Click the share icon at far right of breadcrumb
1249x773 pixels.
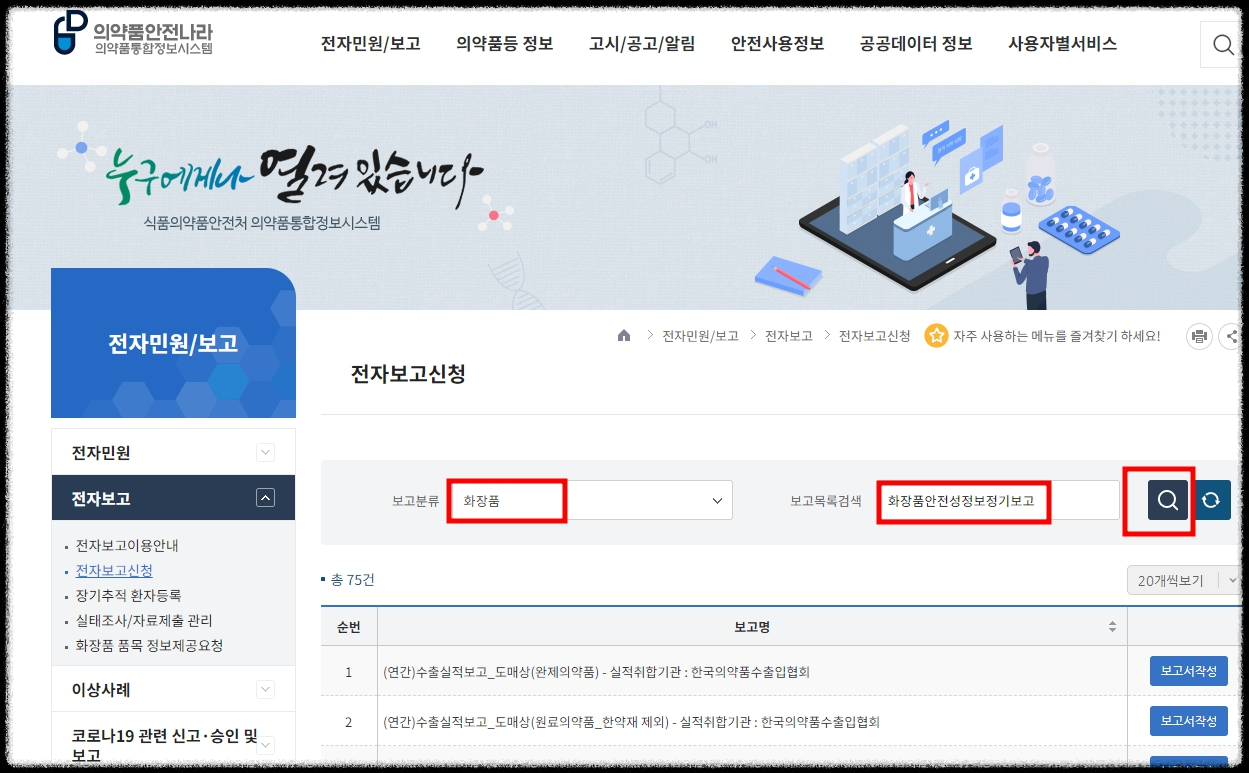coord(1232,336)
